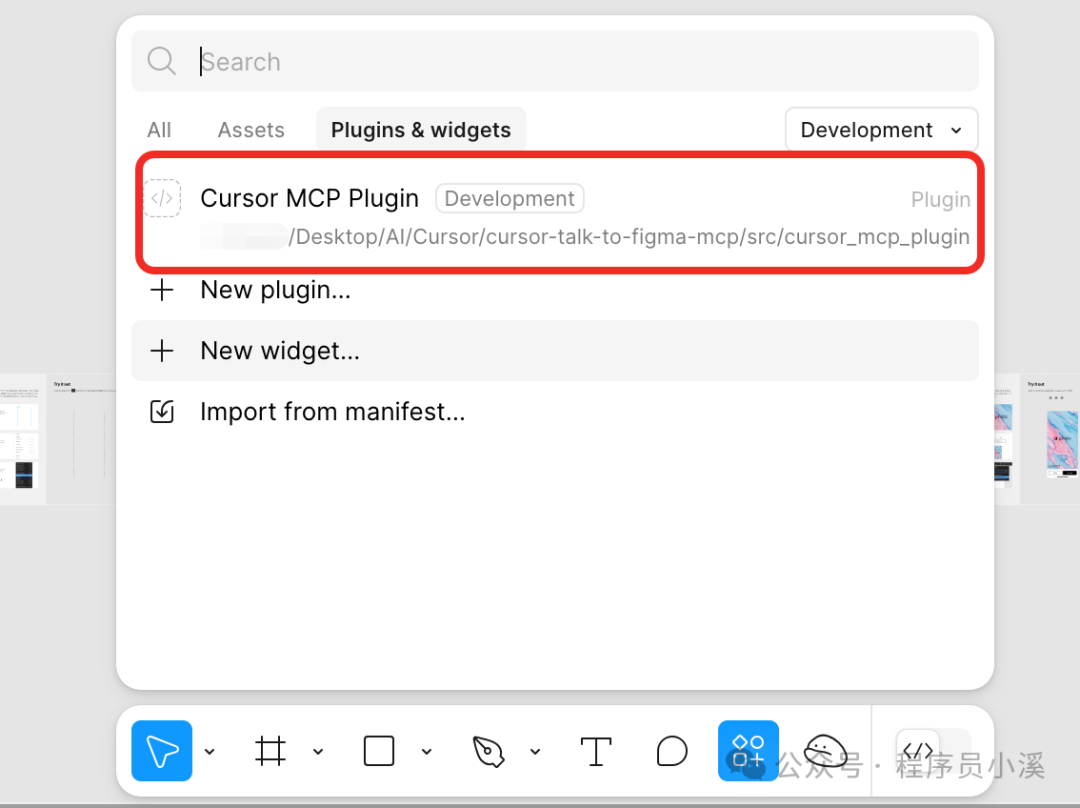Switch to the Assets tab
This screenshot has width=1080, height=808.
[250, 129]
